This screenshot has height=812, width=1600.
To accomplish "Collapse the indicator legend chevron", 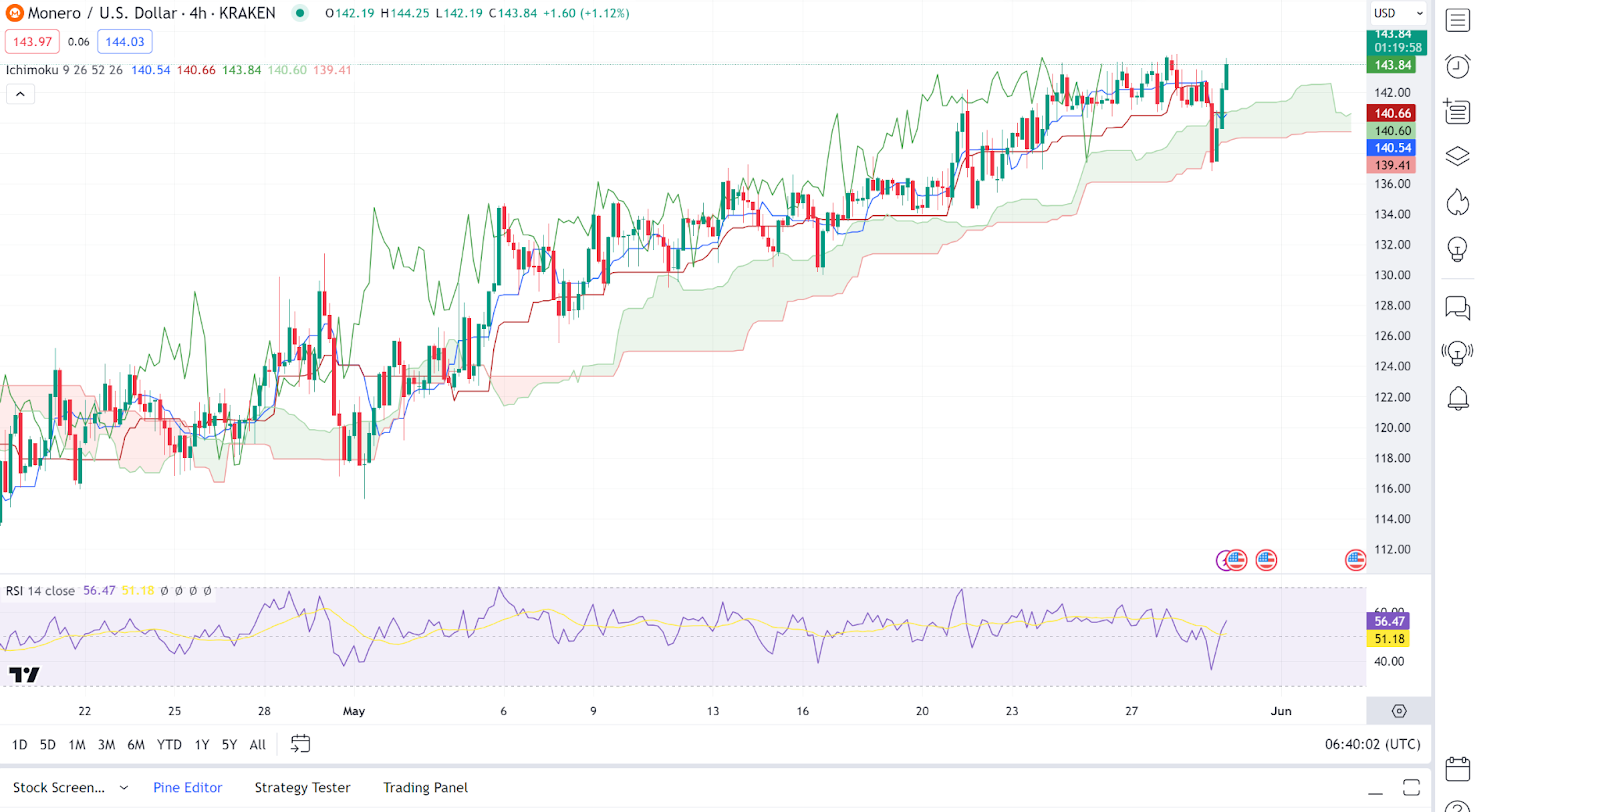I will (20, 94).
